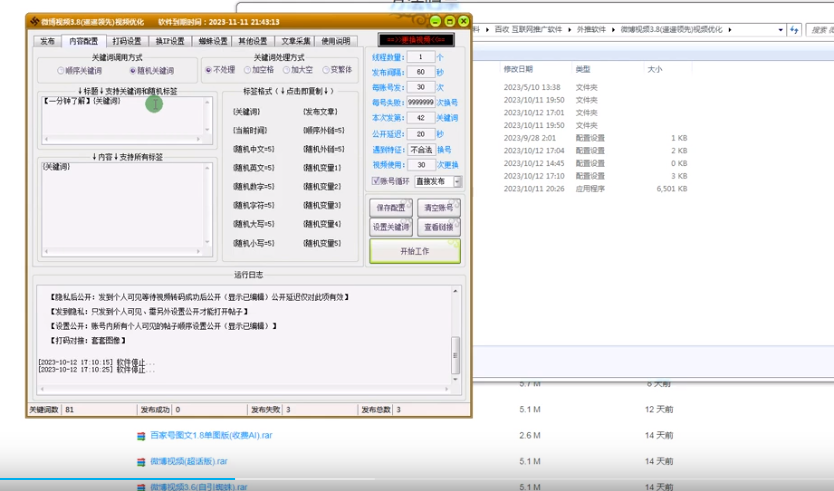Open the 换IP设置 tab
The height and width of the screenshot is (491, 834).
170,41
